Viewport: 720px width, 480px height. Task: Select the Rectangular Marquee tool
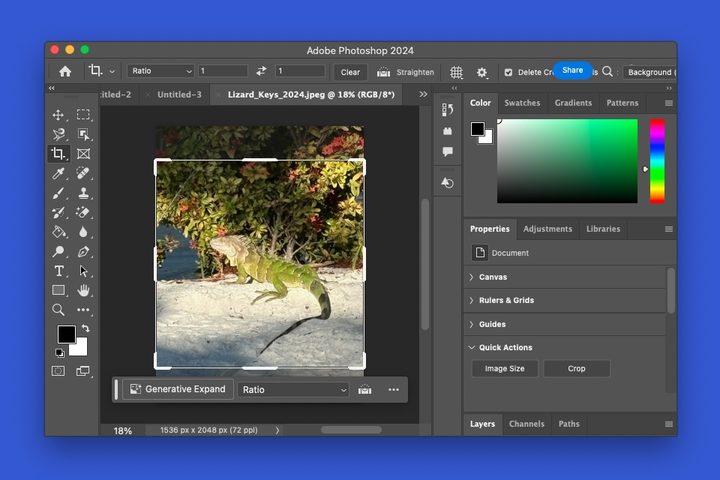[x=83, y=114]
